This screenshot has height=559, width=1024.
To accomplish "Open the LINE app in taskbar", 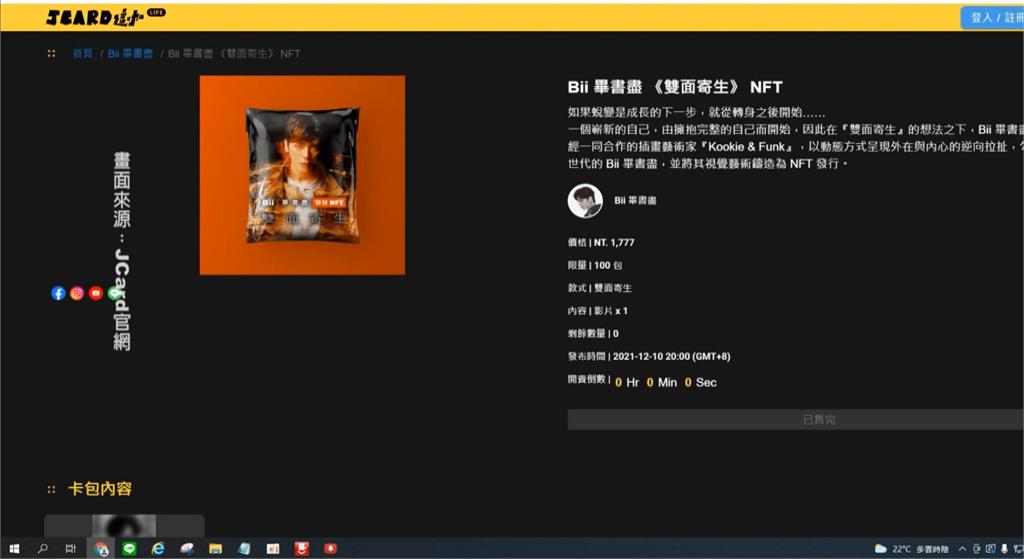I will (x=129, y=549).
